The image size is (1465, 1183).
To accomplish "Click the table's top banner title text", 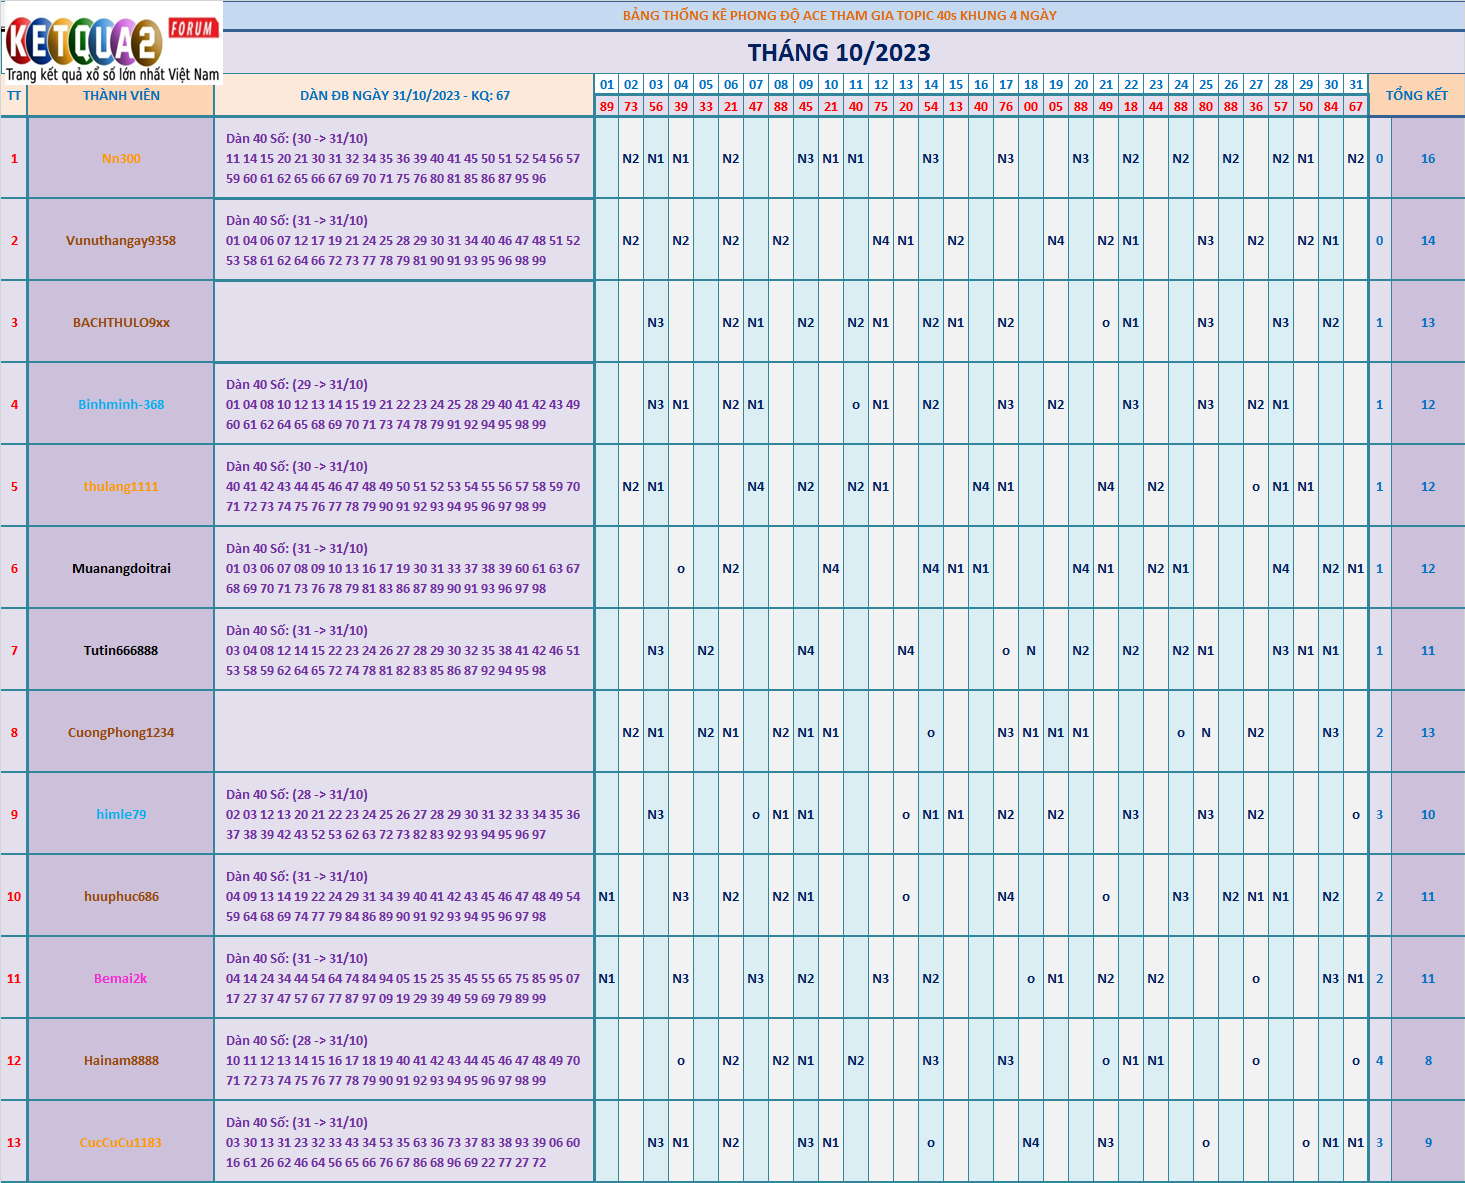I will (839, 16).
